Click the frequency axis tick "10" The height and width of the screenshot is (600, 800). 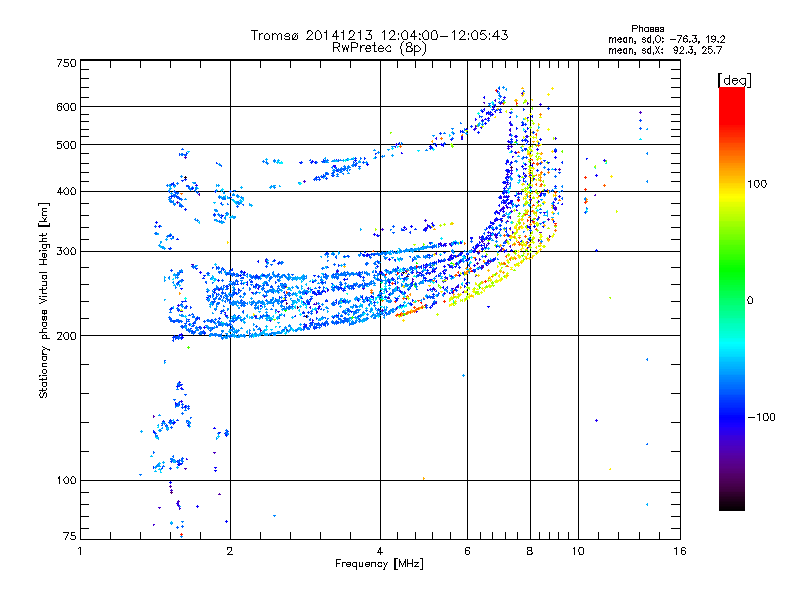pyautogui.click(x=578, y=551)
